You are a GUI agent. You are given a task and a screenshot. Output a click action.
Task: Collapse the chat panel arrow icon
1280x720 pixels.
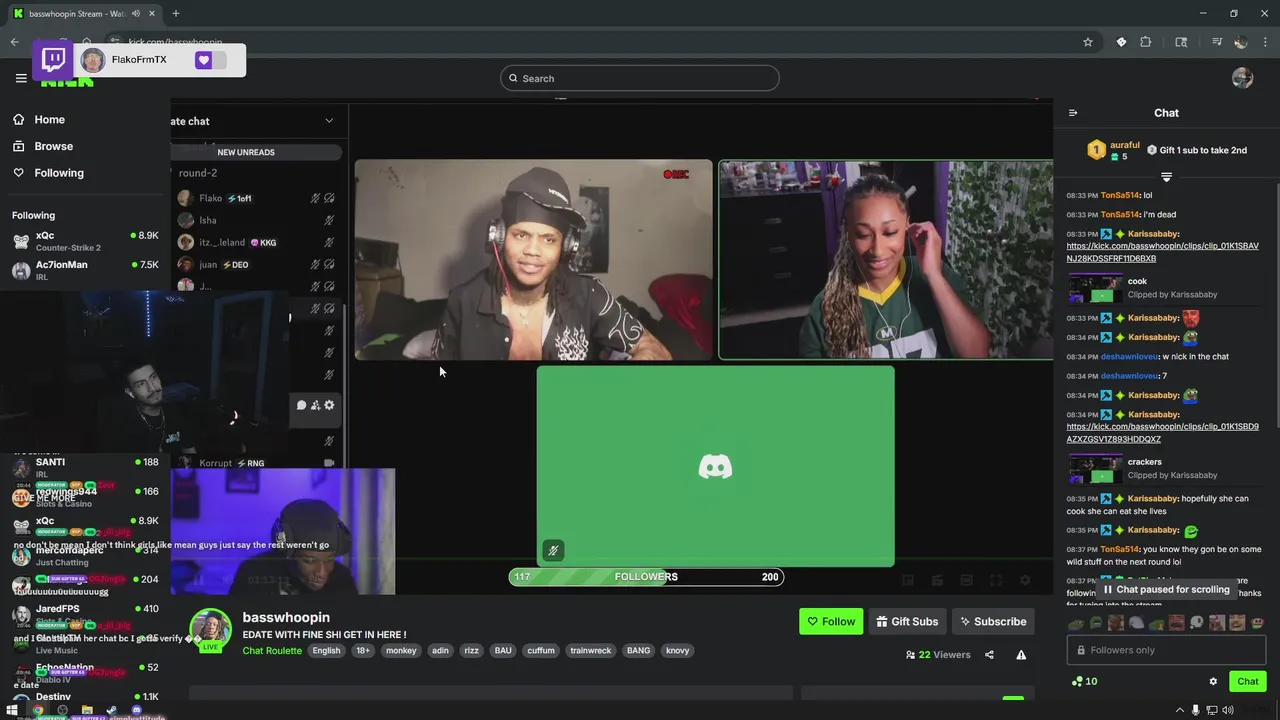pos(1073,113)
